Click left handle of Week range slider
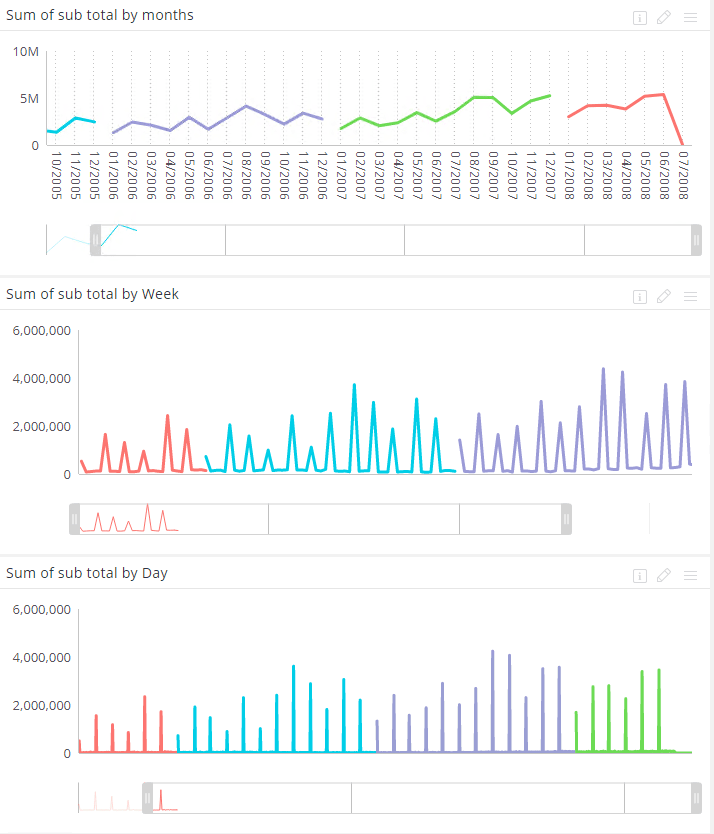This screenshot has height=834, width=714. coord(74,519)
